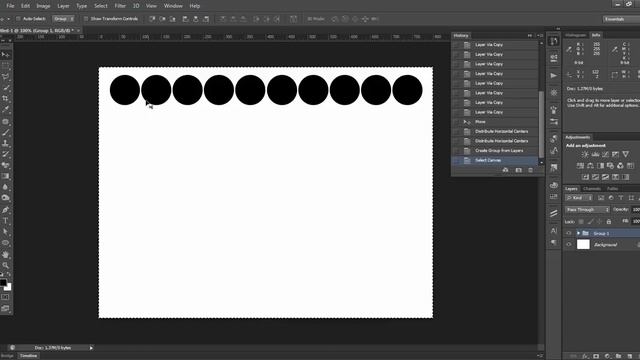Select the Horizontal Type tool
The width and height of the screenshot is (640, 360).
pos(5,221)
